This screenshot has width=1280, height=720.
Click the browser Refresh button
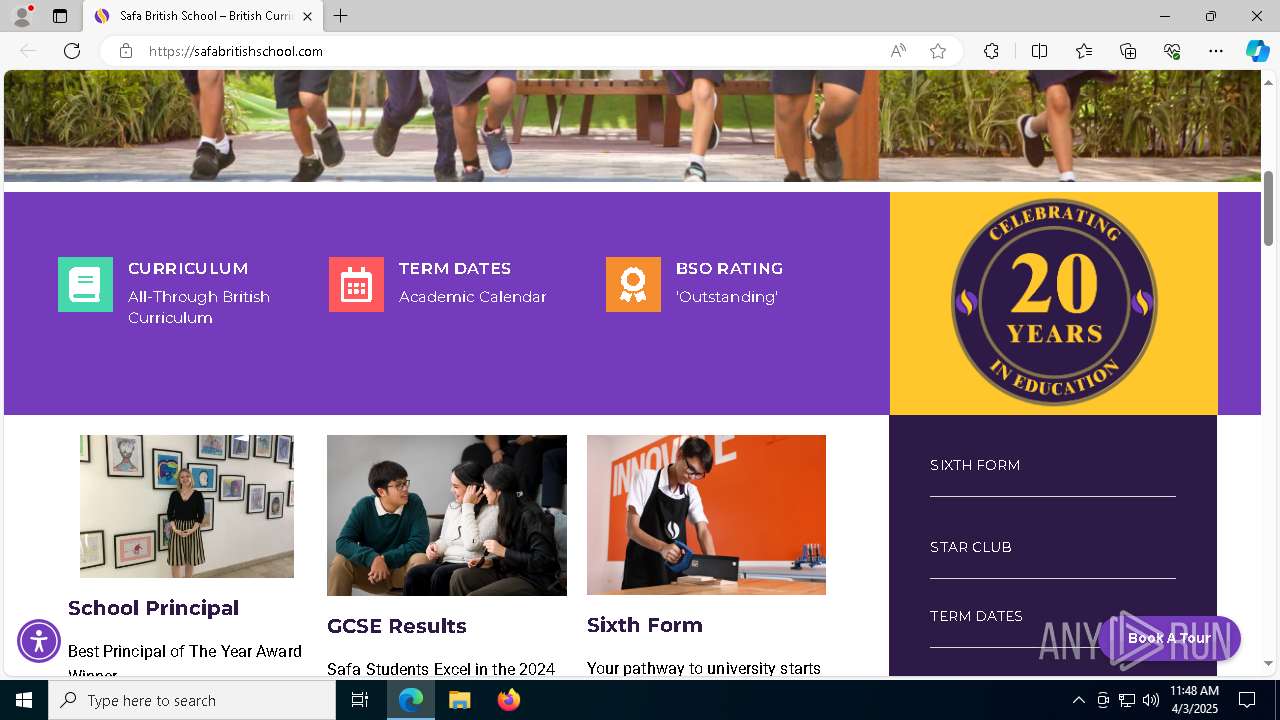click(72, 51)
